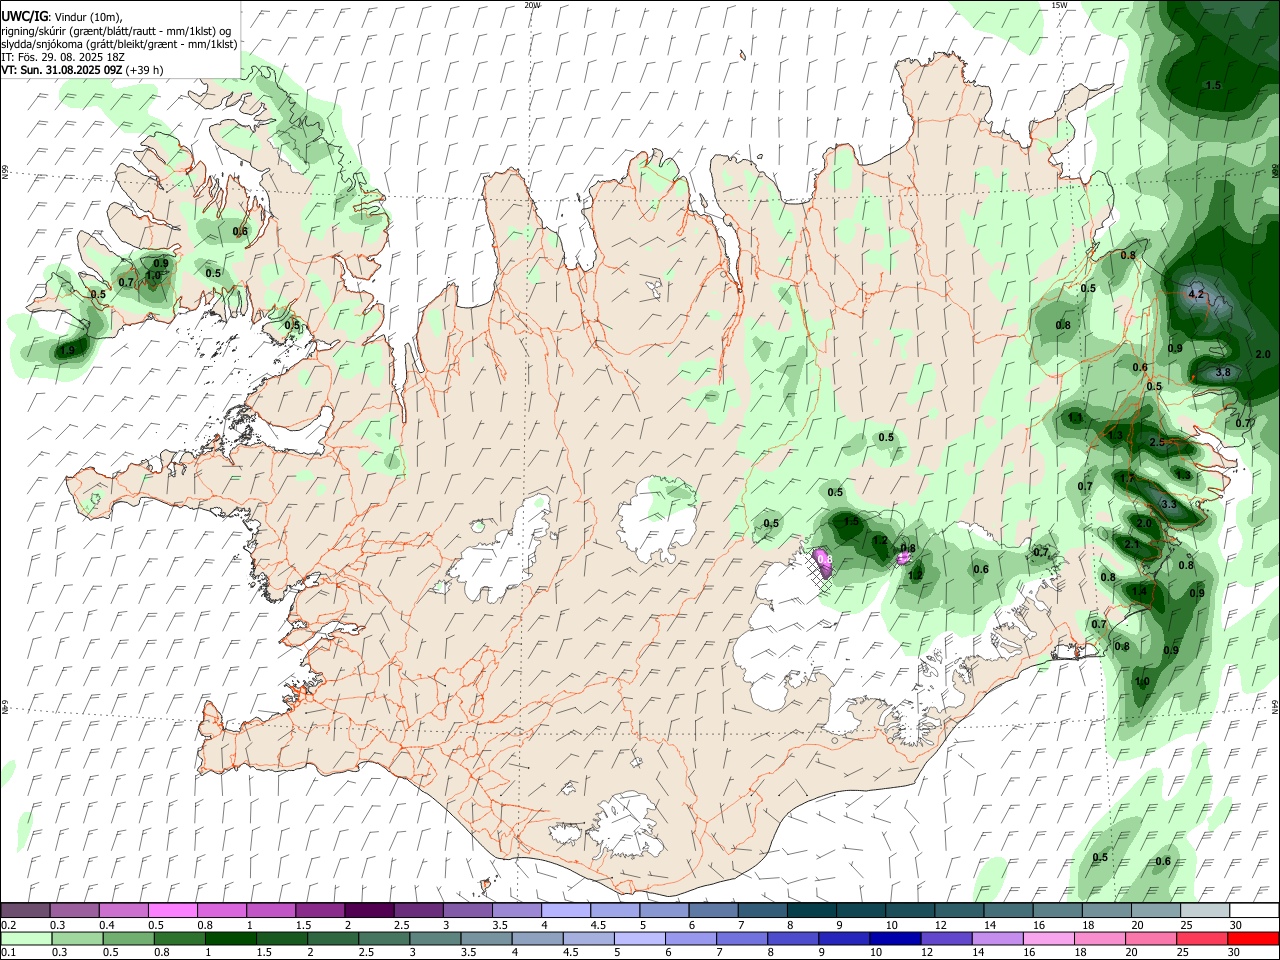Select the lilac 14 mm rain legend swatch
The height and width of the screenshot is (960, 1280).
(996, 938)
